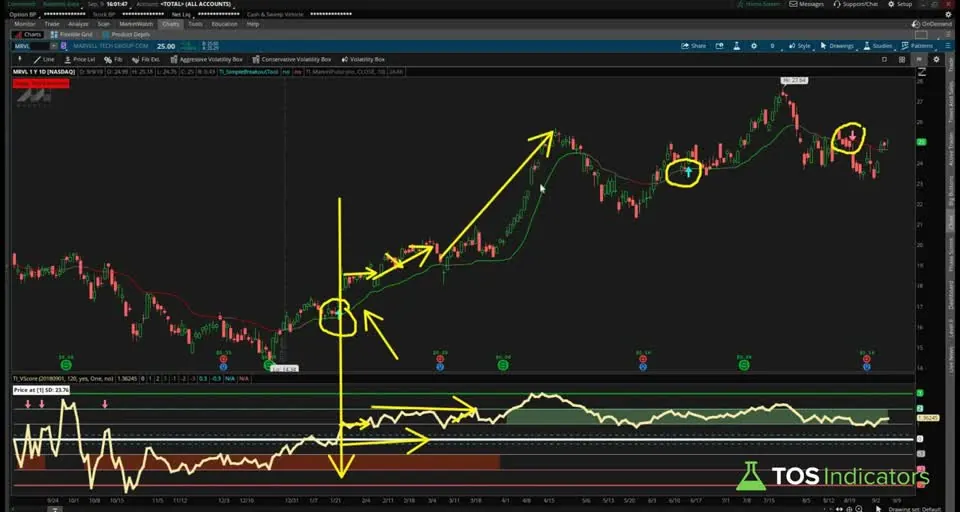Click the MRVL symbol input field
The width and height of the screenshot is (960, 512).
[31, 46]
